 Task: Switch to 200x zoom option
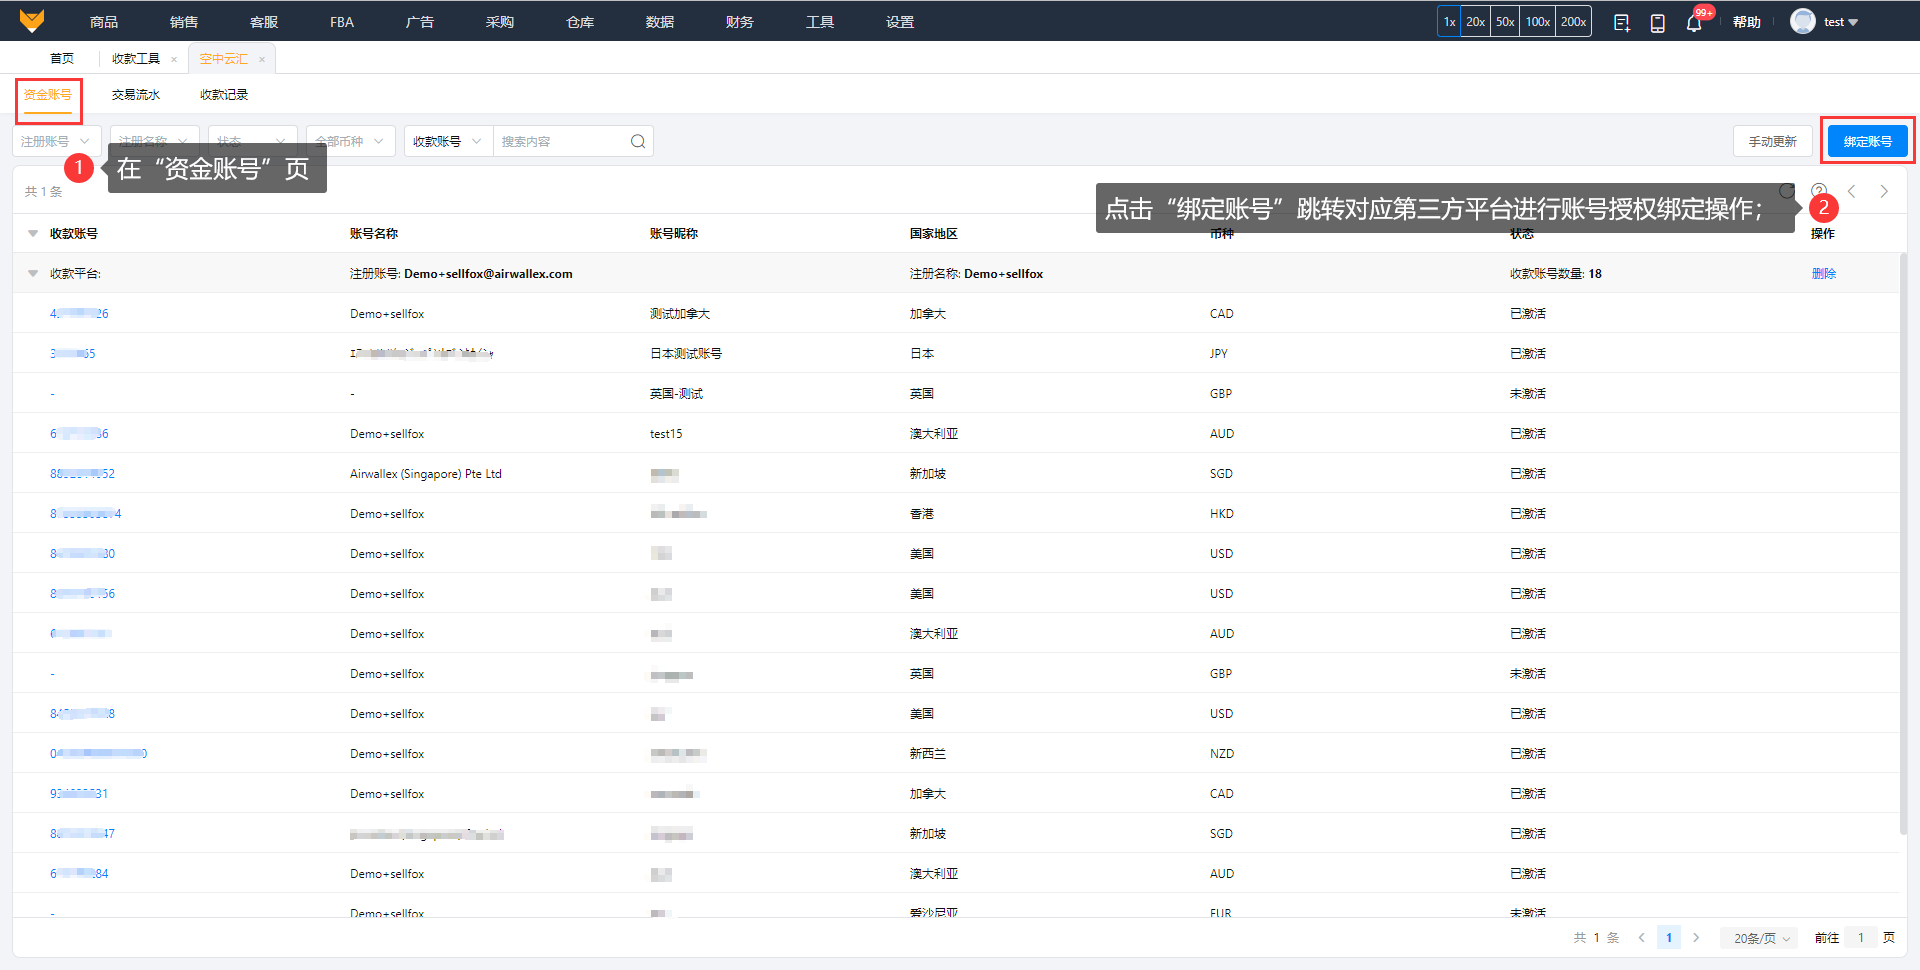tap(1573, 22)
